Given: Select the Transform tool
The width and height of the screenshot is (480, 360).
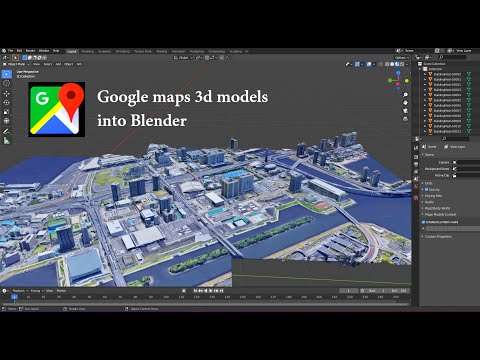Looking at the screenshot, I should tap(7, 121).
